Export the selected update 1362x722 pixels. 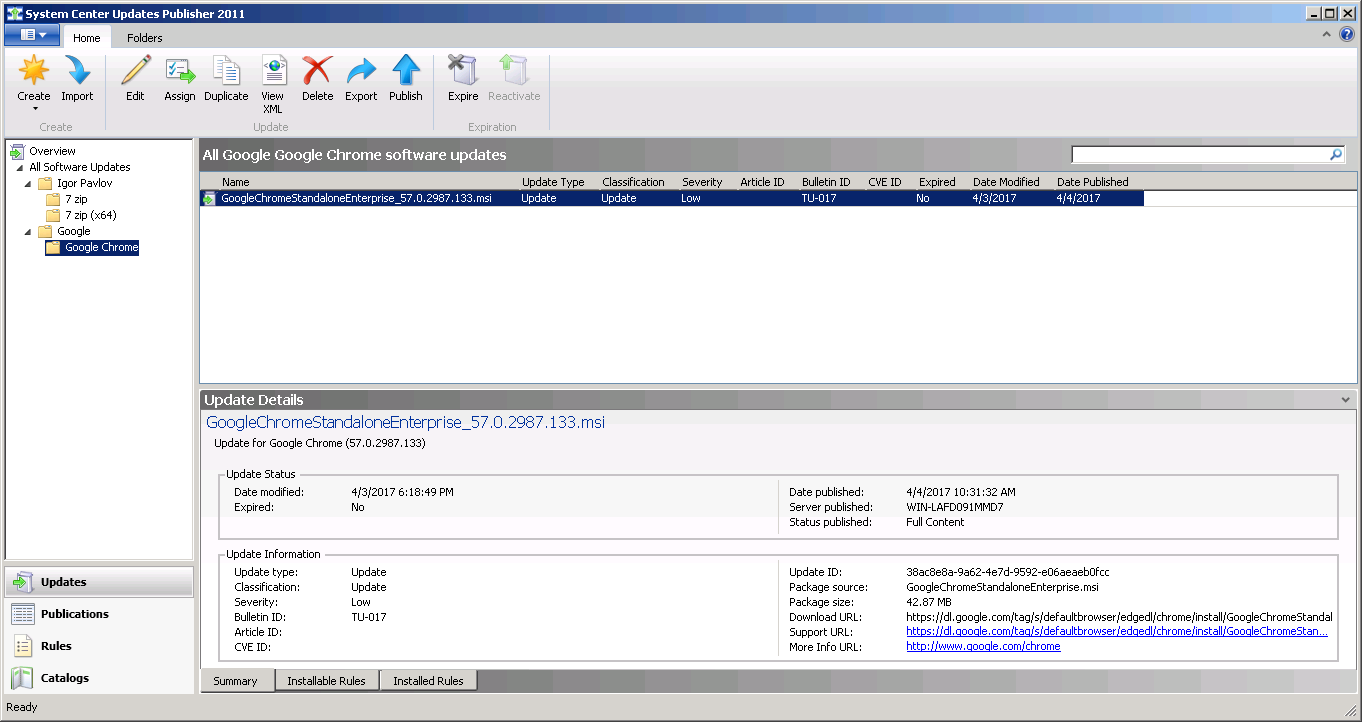click(x=361, y=80)
